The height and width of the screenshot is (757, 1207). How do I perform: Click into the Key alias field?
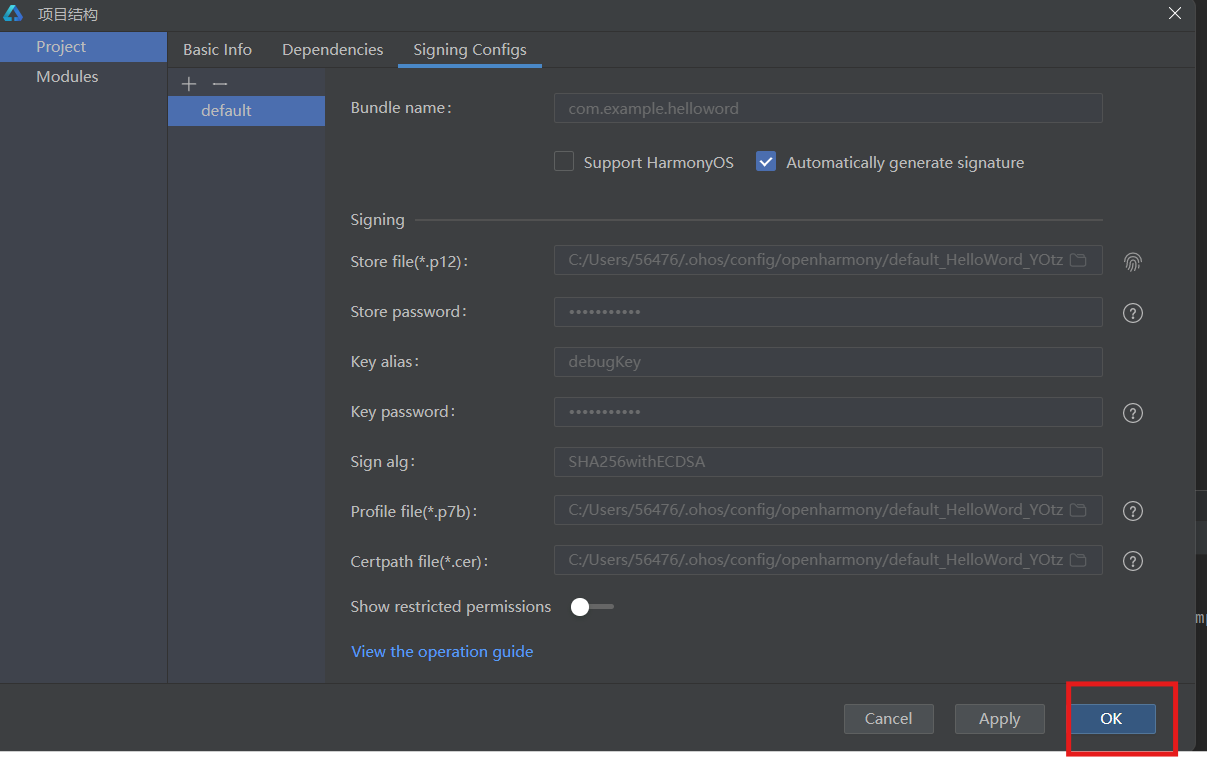(827, 362)
